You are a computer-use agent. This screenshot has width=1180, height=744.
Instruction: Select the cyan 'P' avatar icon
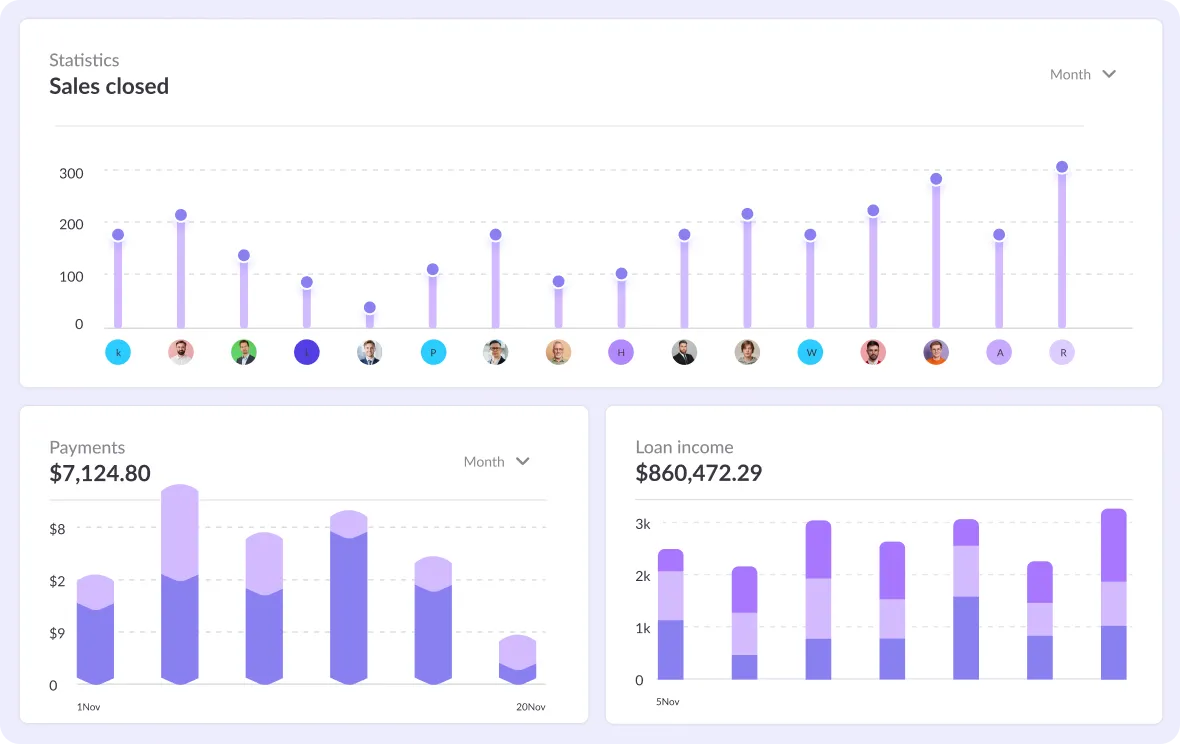pyautogui.click(x=433, y=352)
